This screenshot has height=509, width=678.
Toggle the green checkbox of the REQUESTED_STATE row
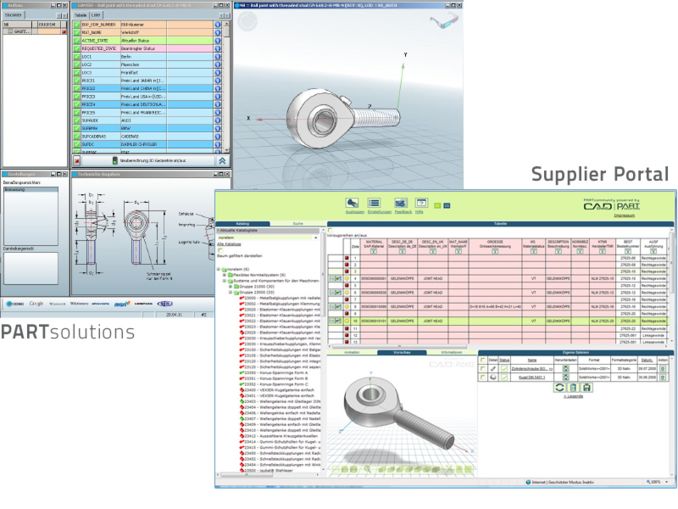coord(77,49)
